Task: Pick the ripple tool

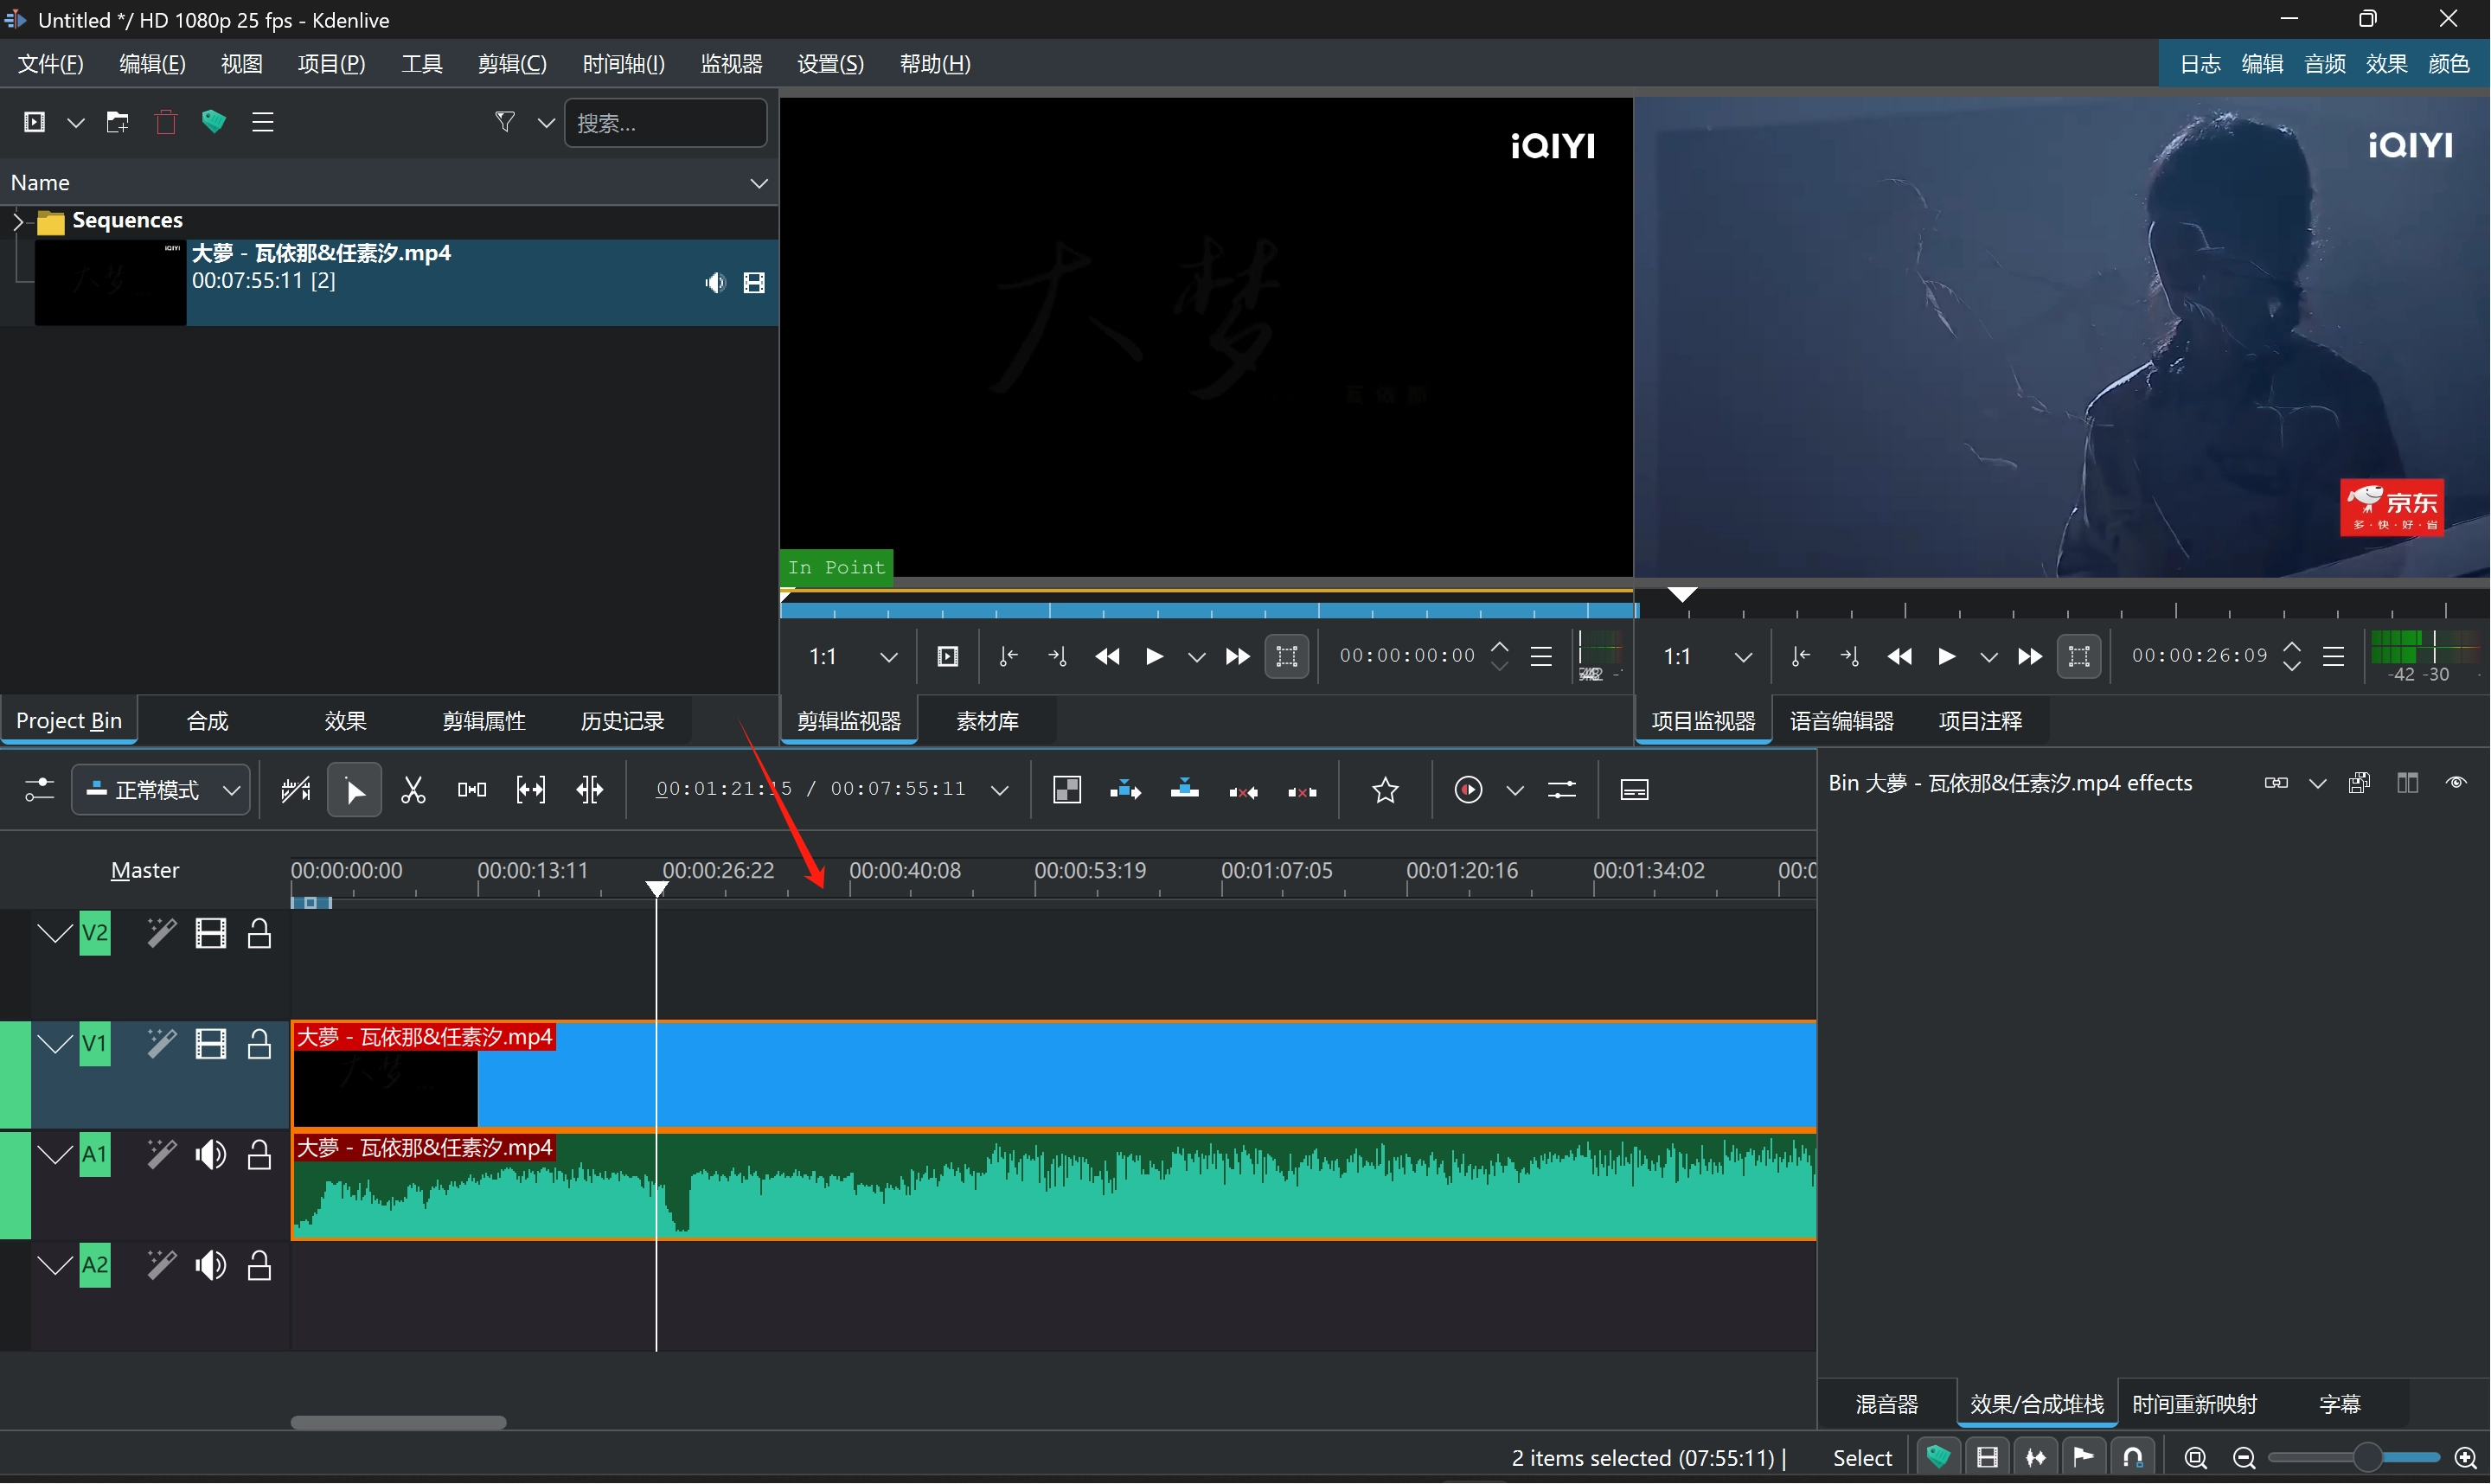Action: click(x=590, y=791)
